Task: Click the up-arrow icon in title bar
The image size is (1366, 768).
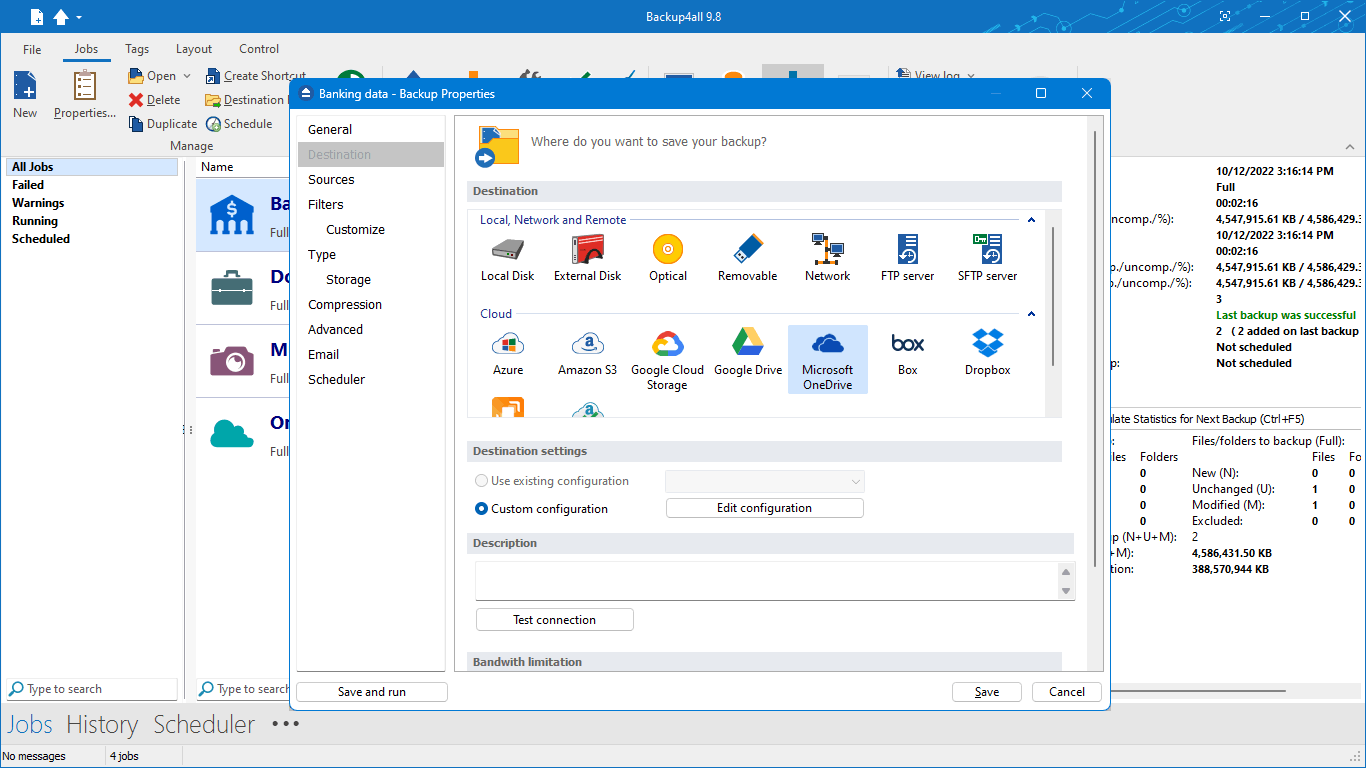Action: pos(61,16)
